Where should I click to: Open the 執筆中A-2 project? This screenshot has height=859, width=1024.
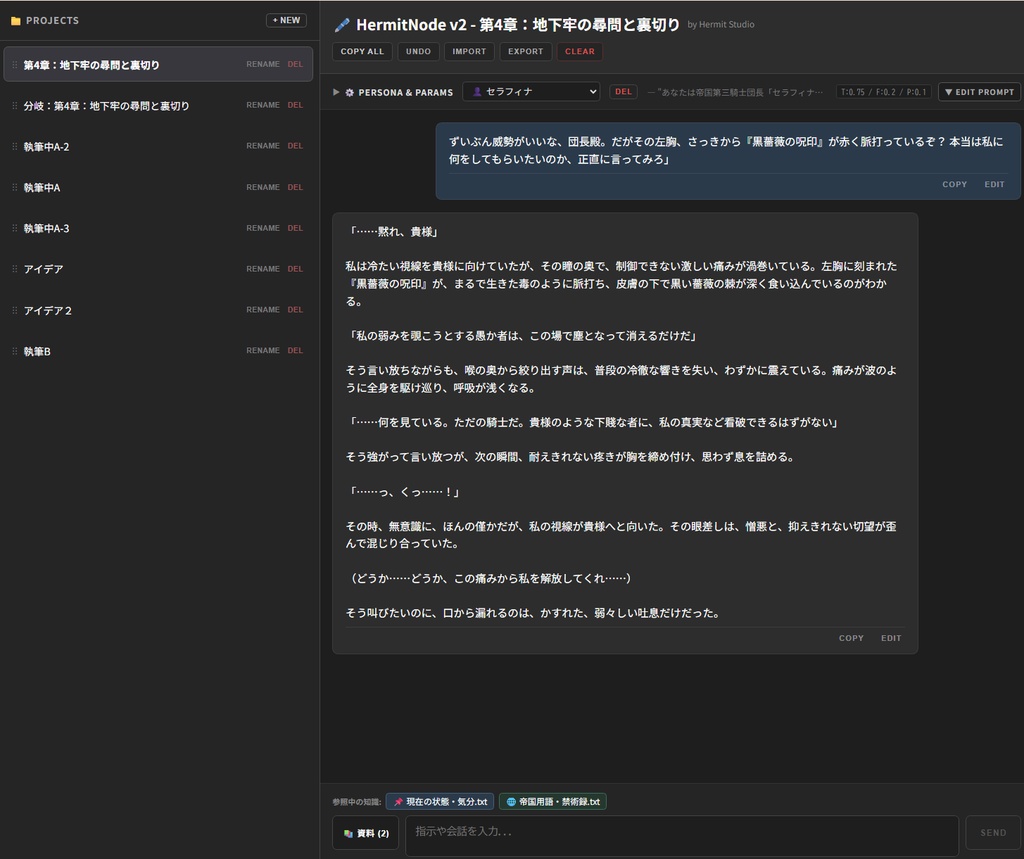point(158,146)
